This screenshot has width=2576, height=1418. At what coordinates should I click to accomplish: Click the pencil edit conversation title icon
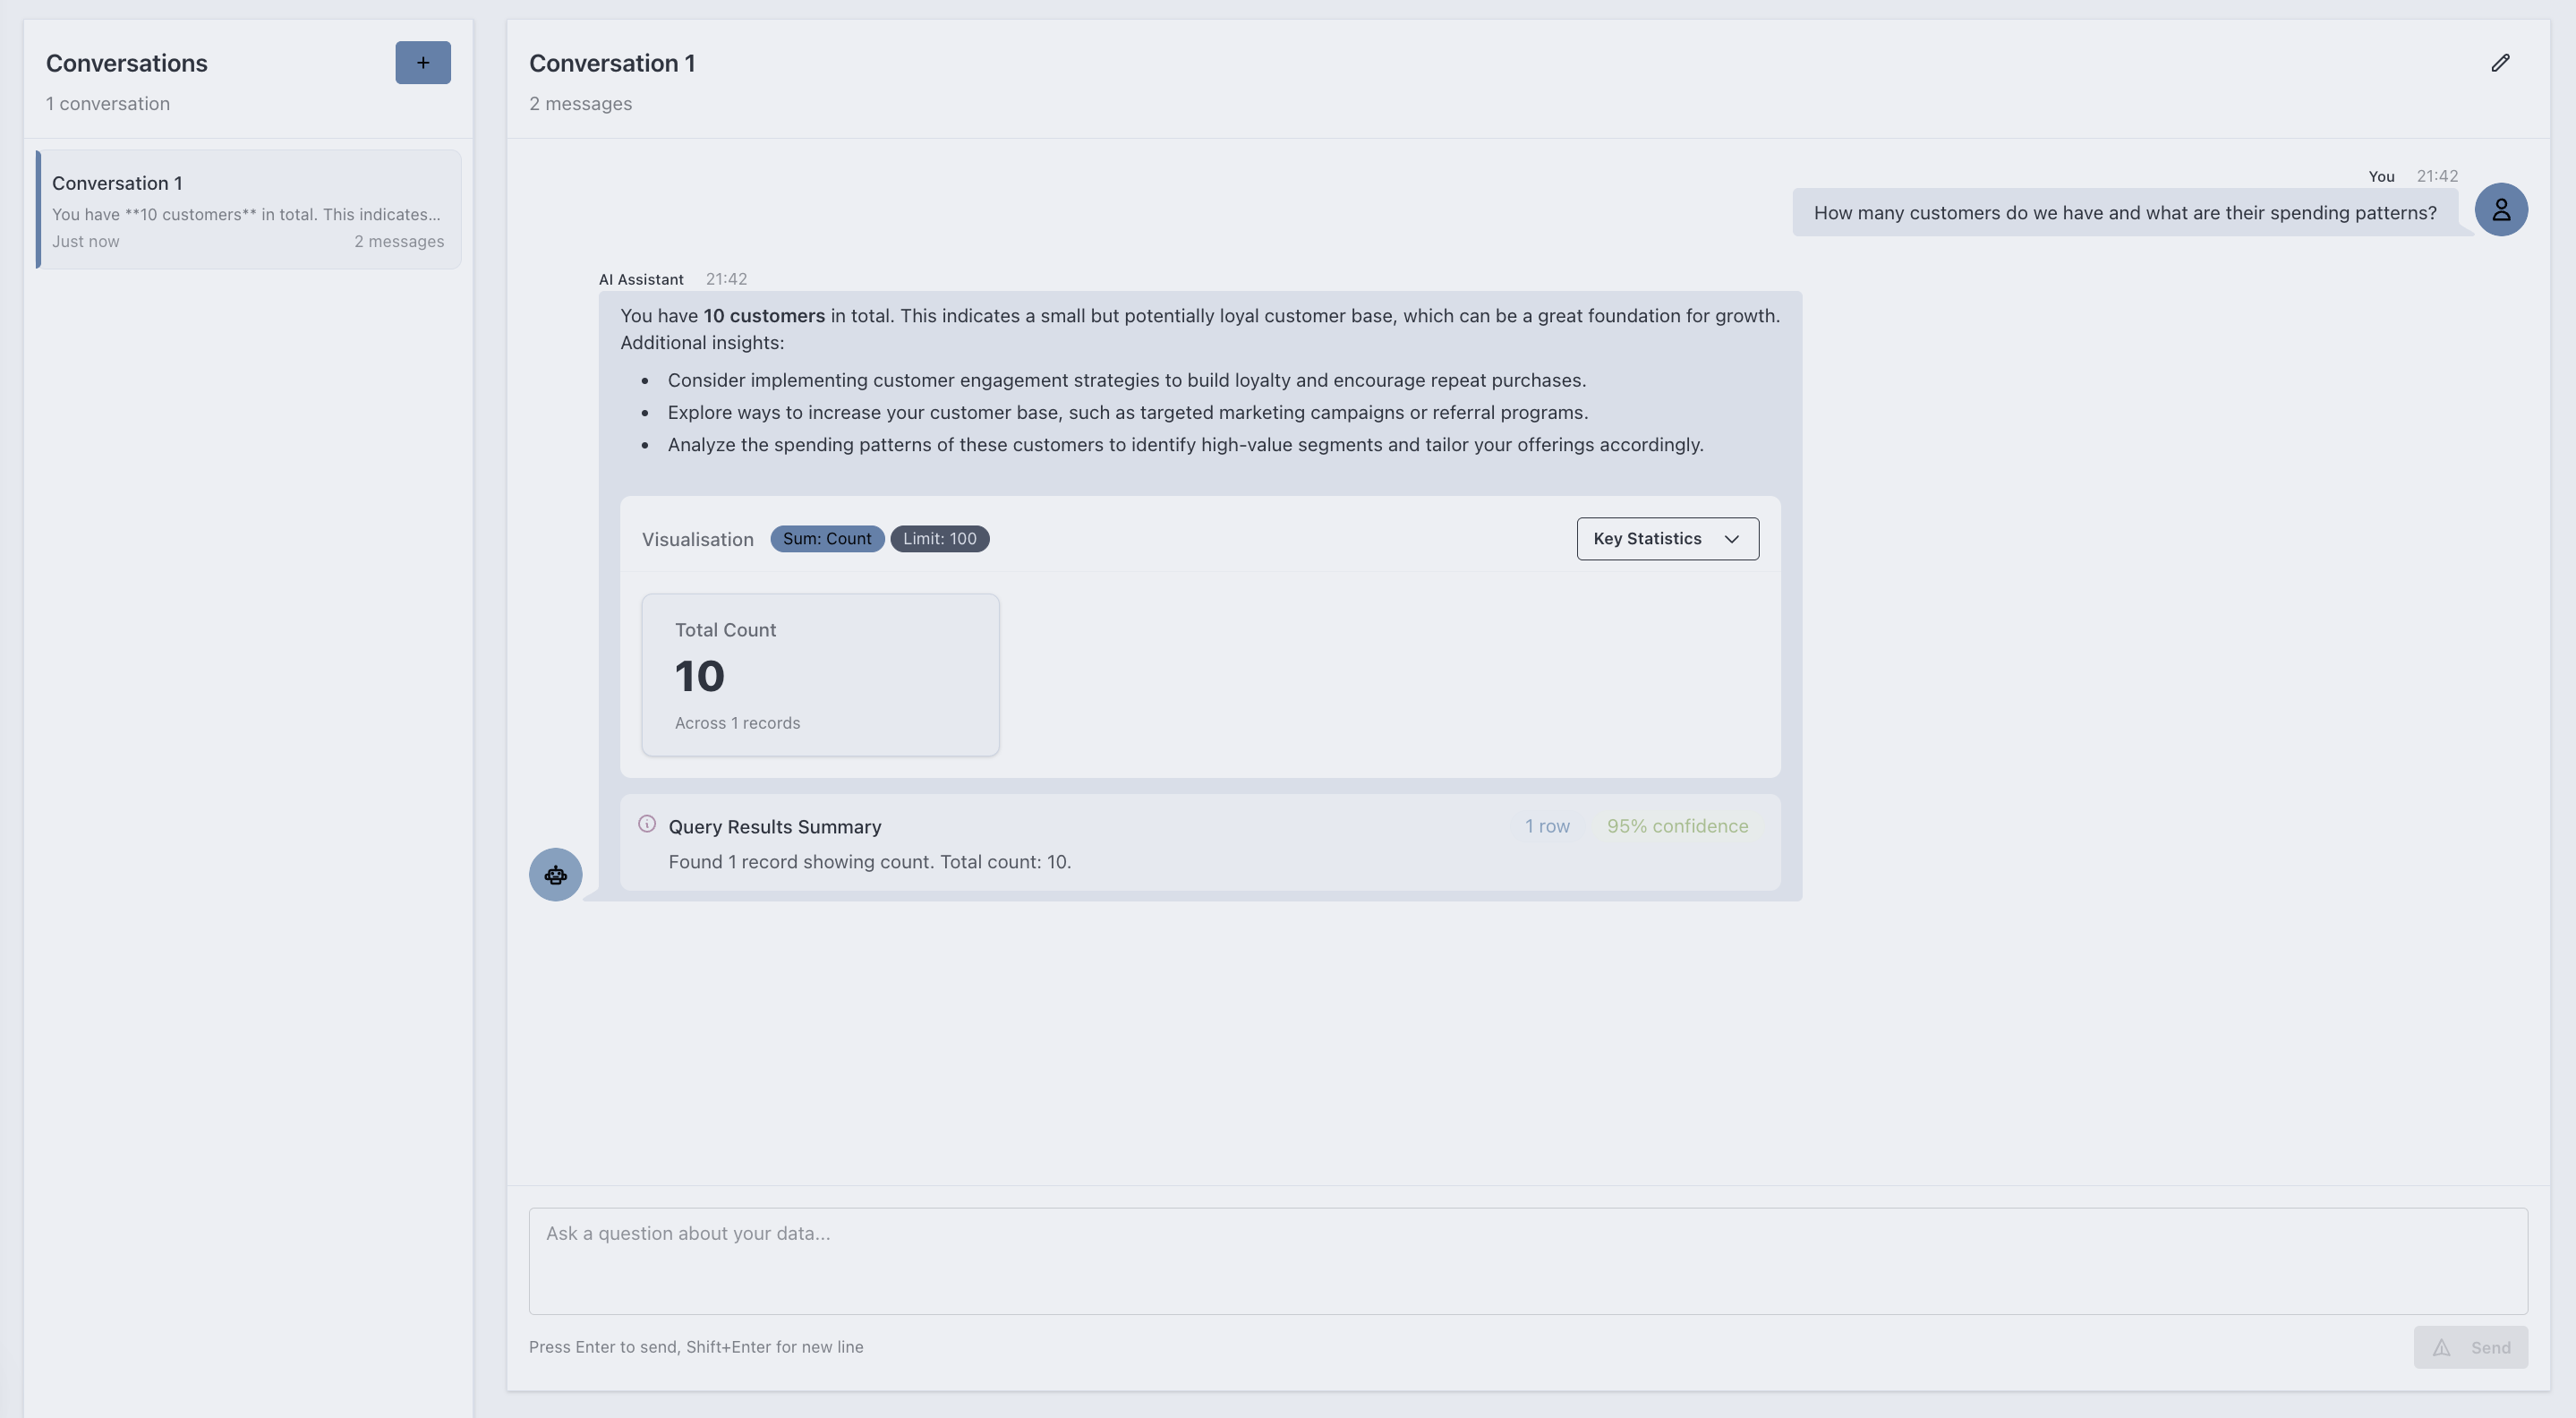click(x=2500, y=63)
